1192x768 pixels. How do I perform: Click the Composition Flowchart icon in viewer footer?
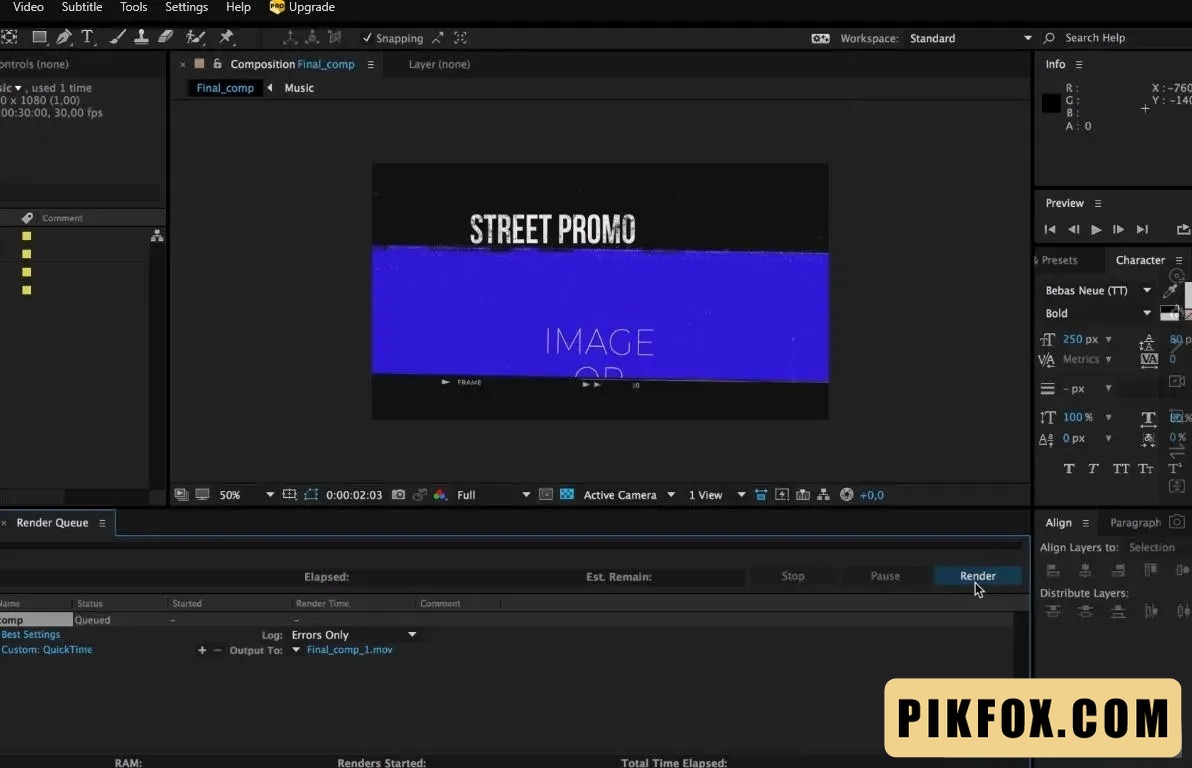pos(823,494)
